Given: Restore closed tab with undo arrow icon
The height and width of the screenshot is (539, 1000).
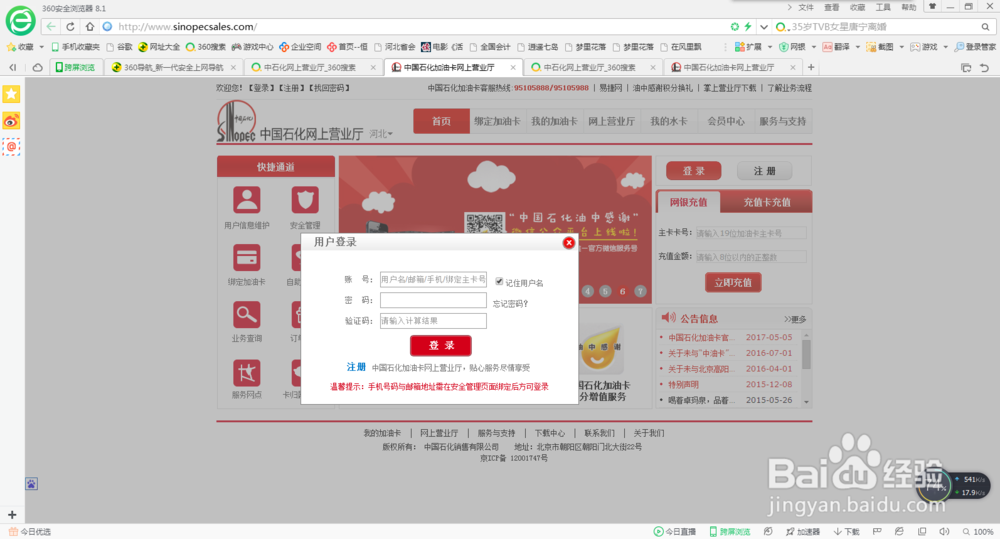Looking at the screenshot, I should coord(984,67).
